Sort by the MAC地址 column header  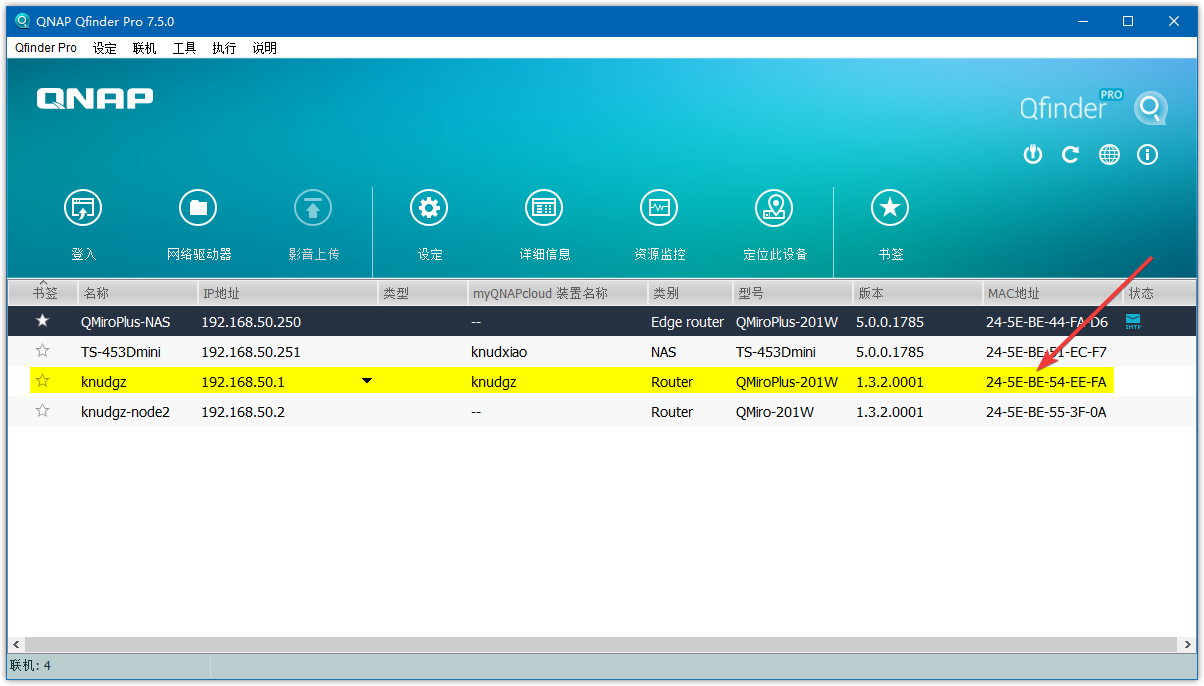(1053, 293)
